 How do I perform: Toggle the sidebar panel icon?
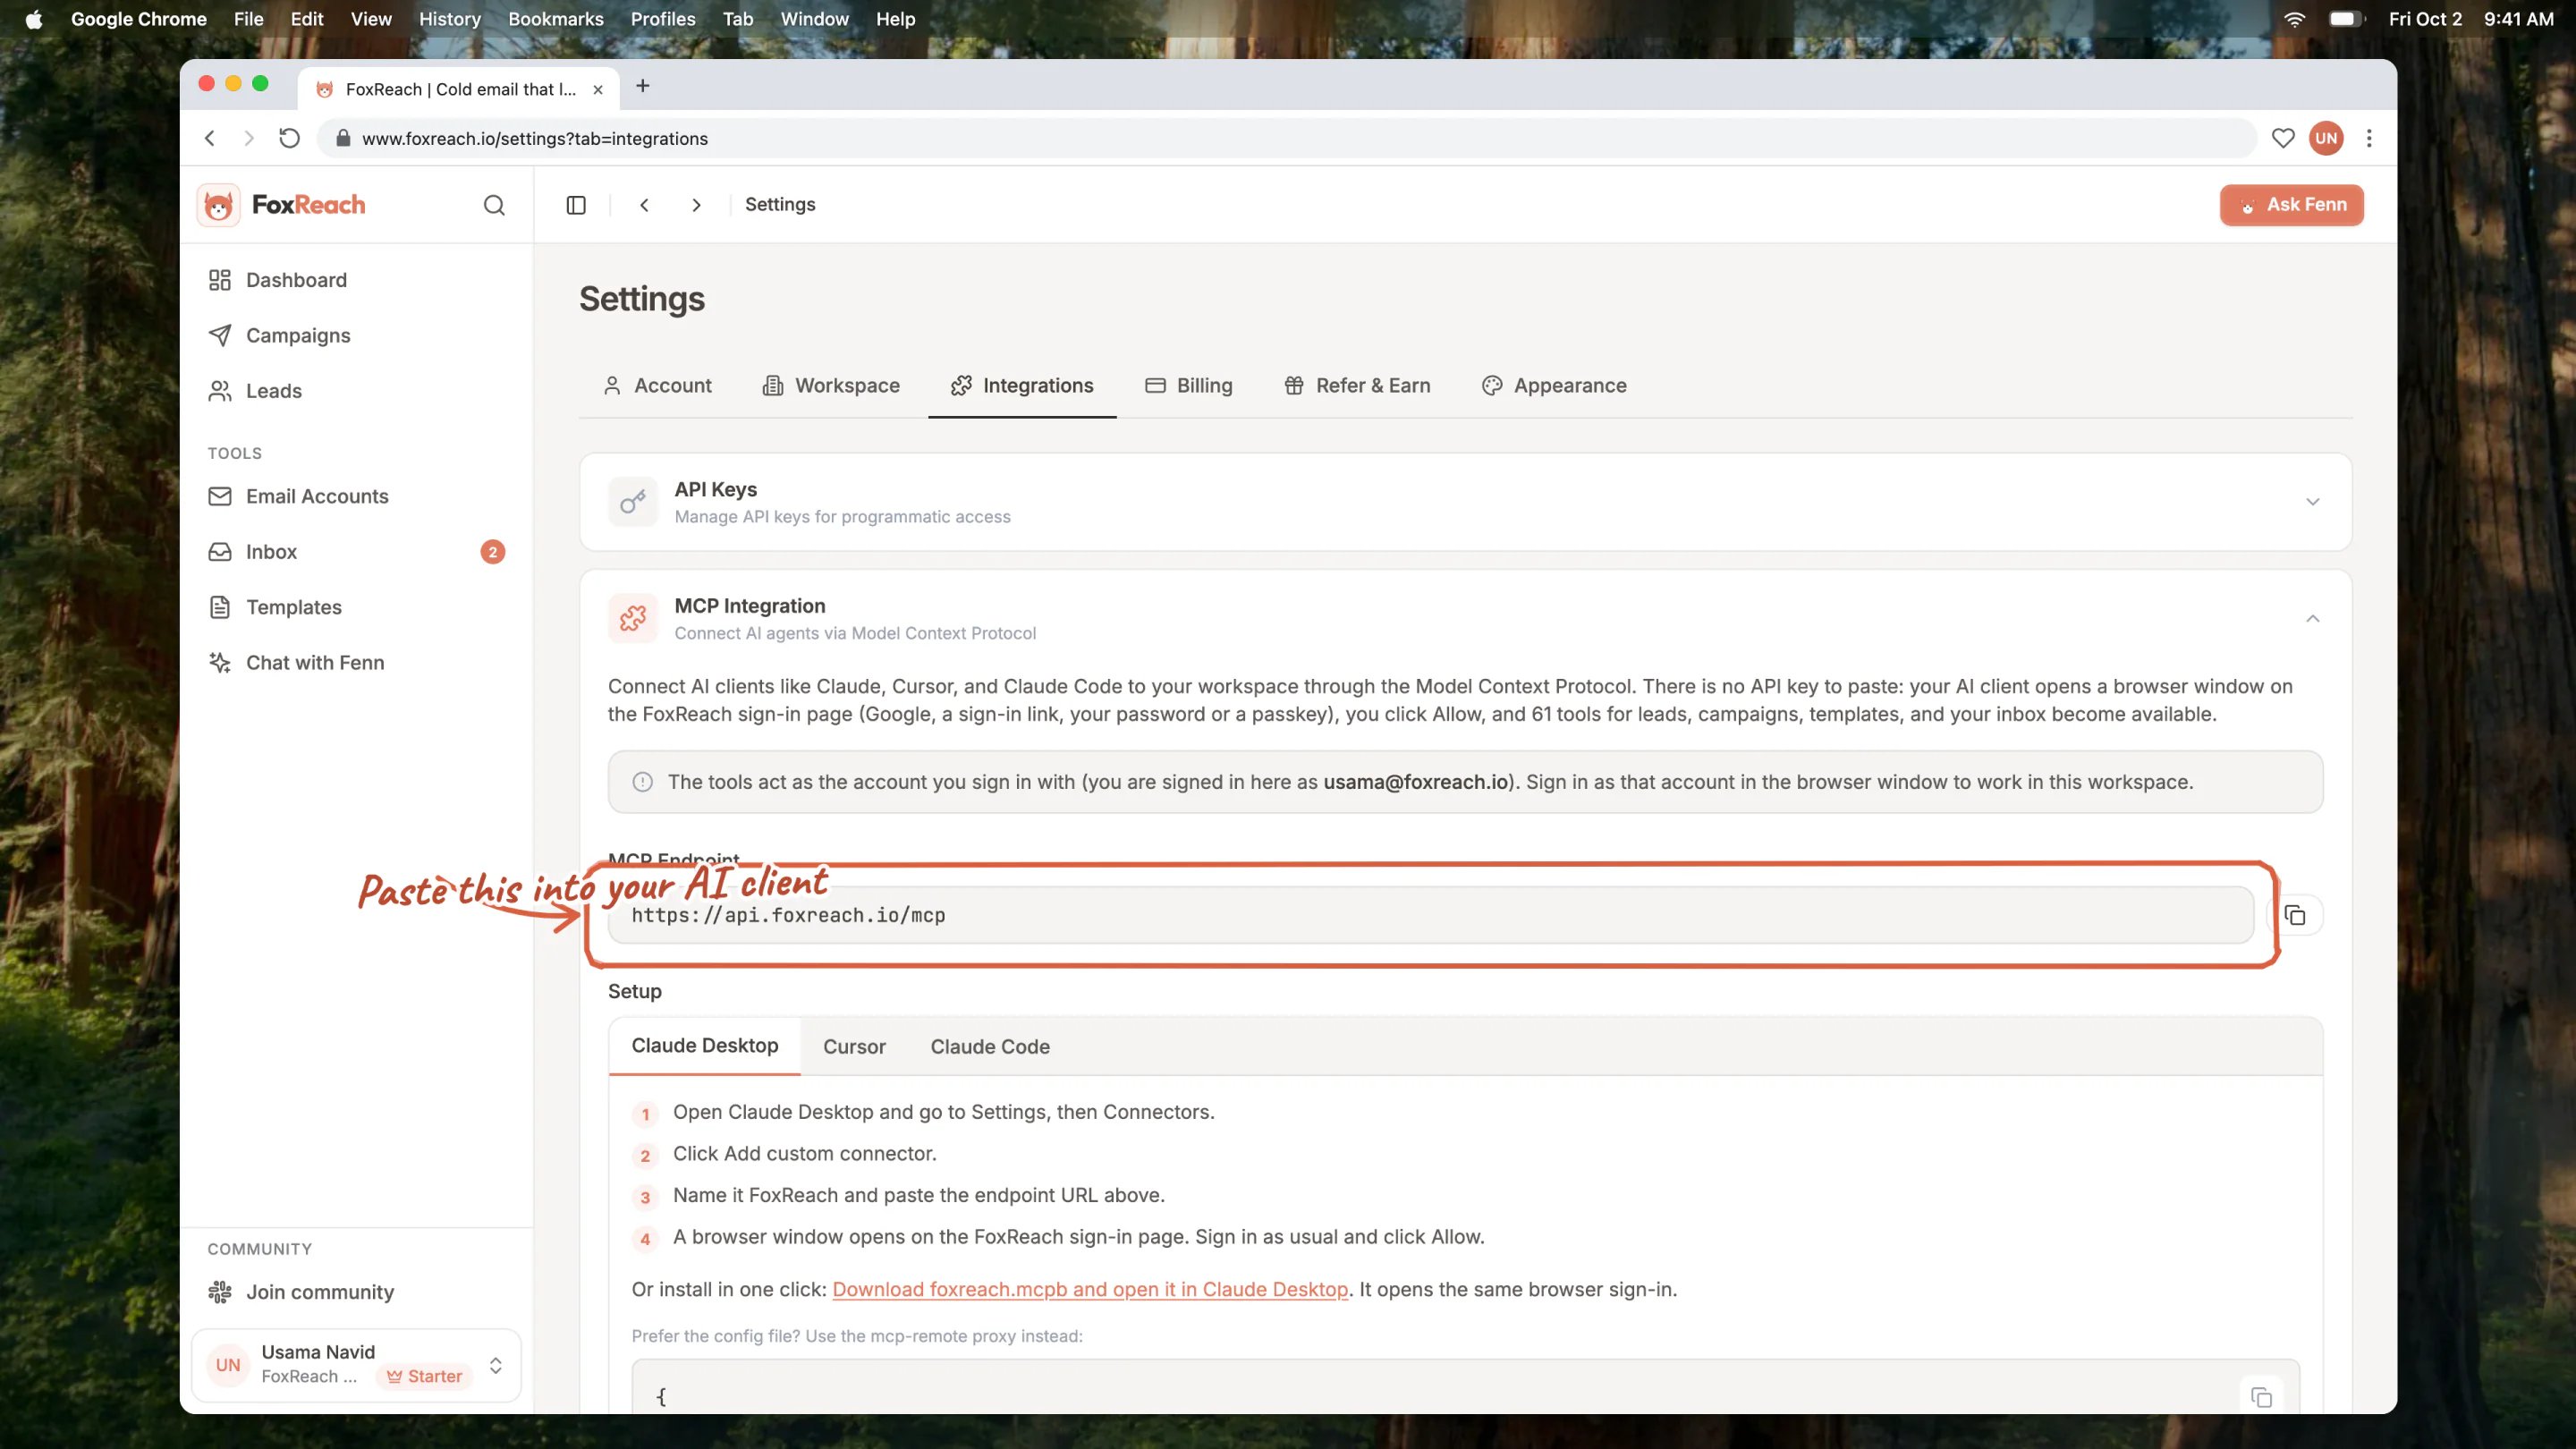(576, 205)
